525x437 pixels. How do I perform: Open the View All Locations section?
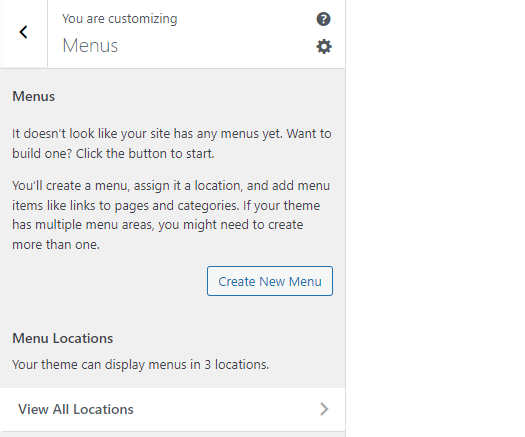[172, 409]
